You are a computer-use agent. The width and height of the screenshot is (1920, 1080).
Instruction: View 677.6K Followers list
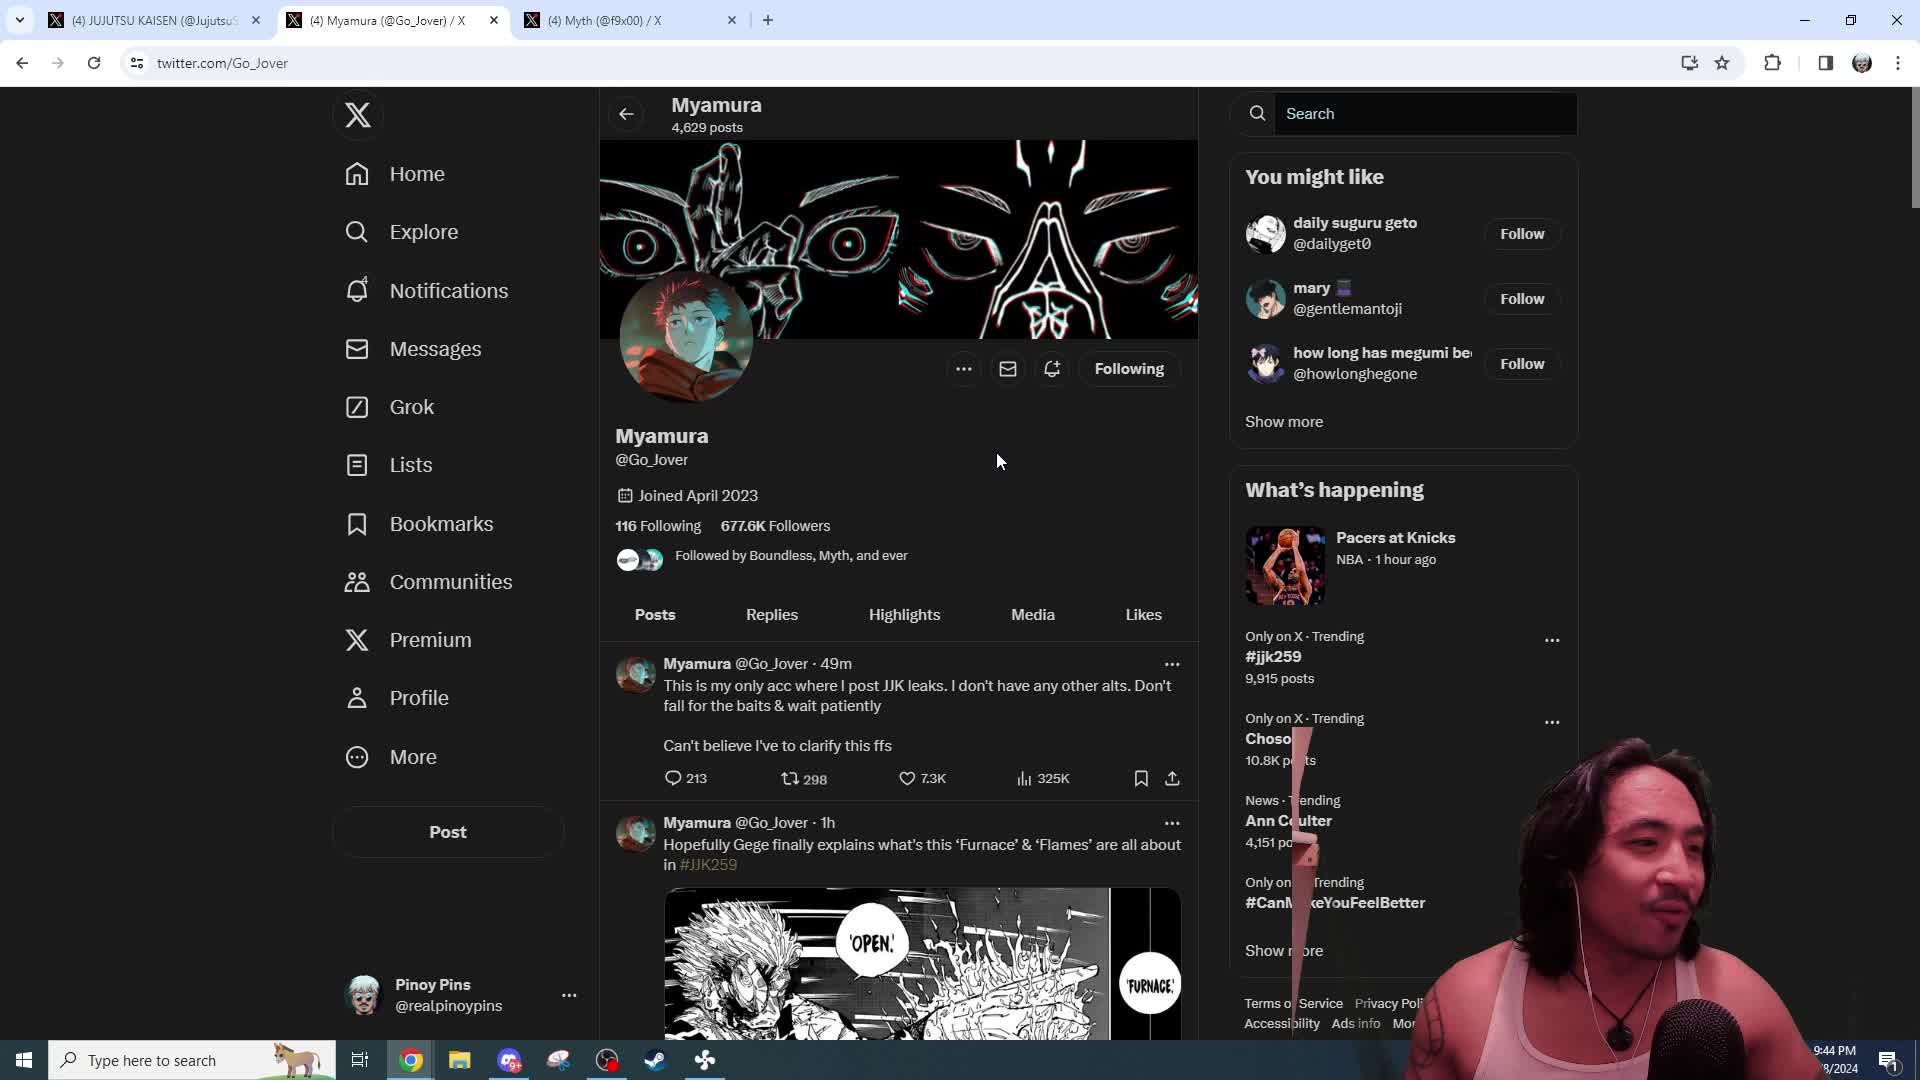[775, 526]
